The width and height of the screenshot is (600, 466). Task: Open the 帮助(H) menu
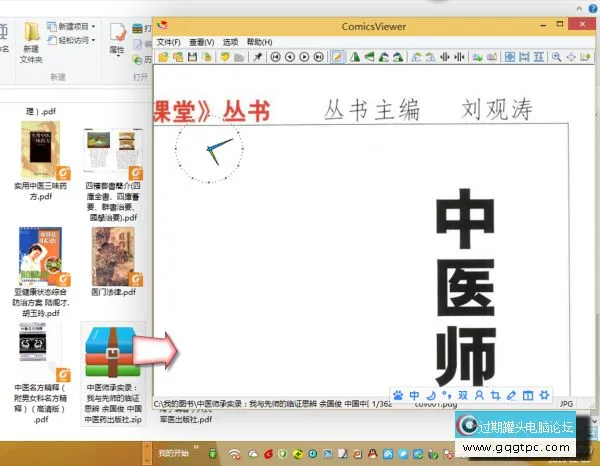259,42
